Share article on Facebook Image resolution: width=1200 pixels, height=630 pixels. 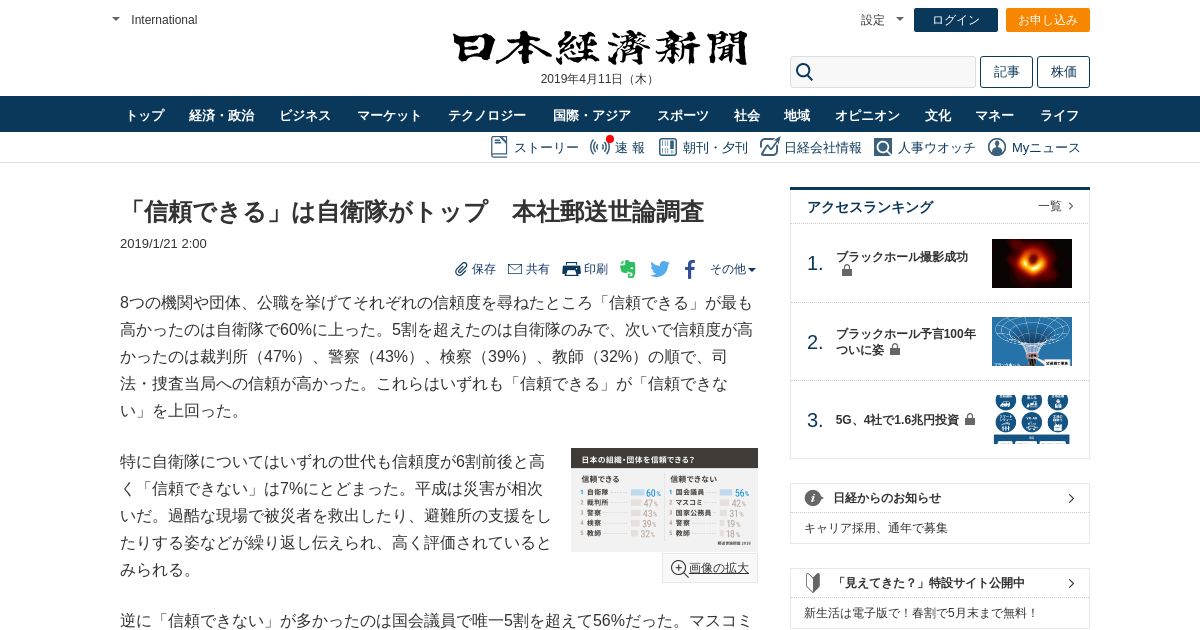690,269
